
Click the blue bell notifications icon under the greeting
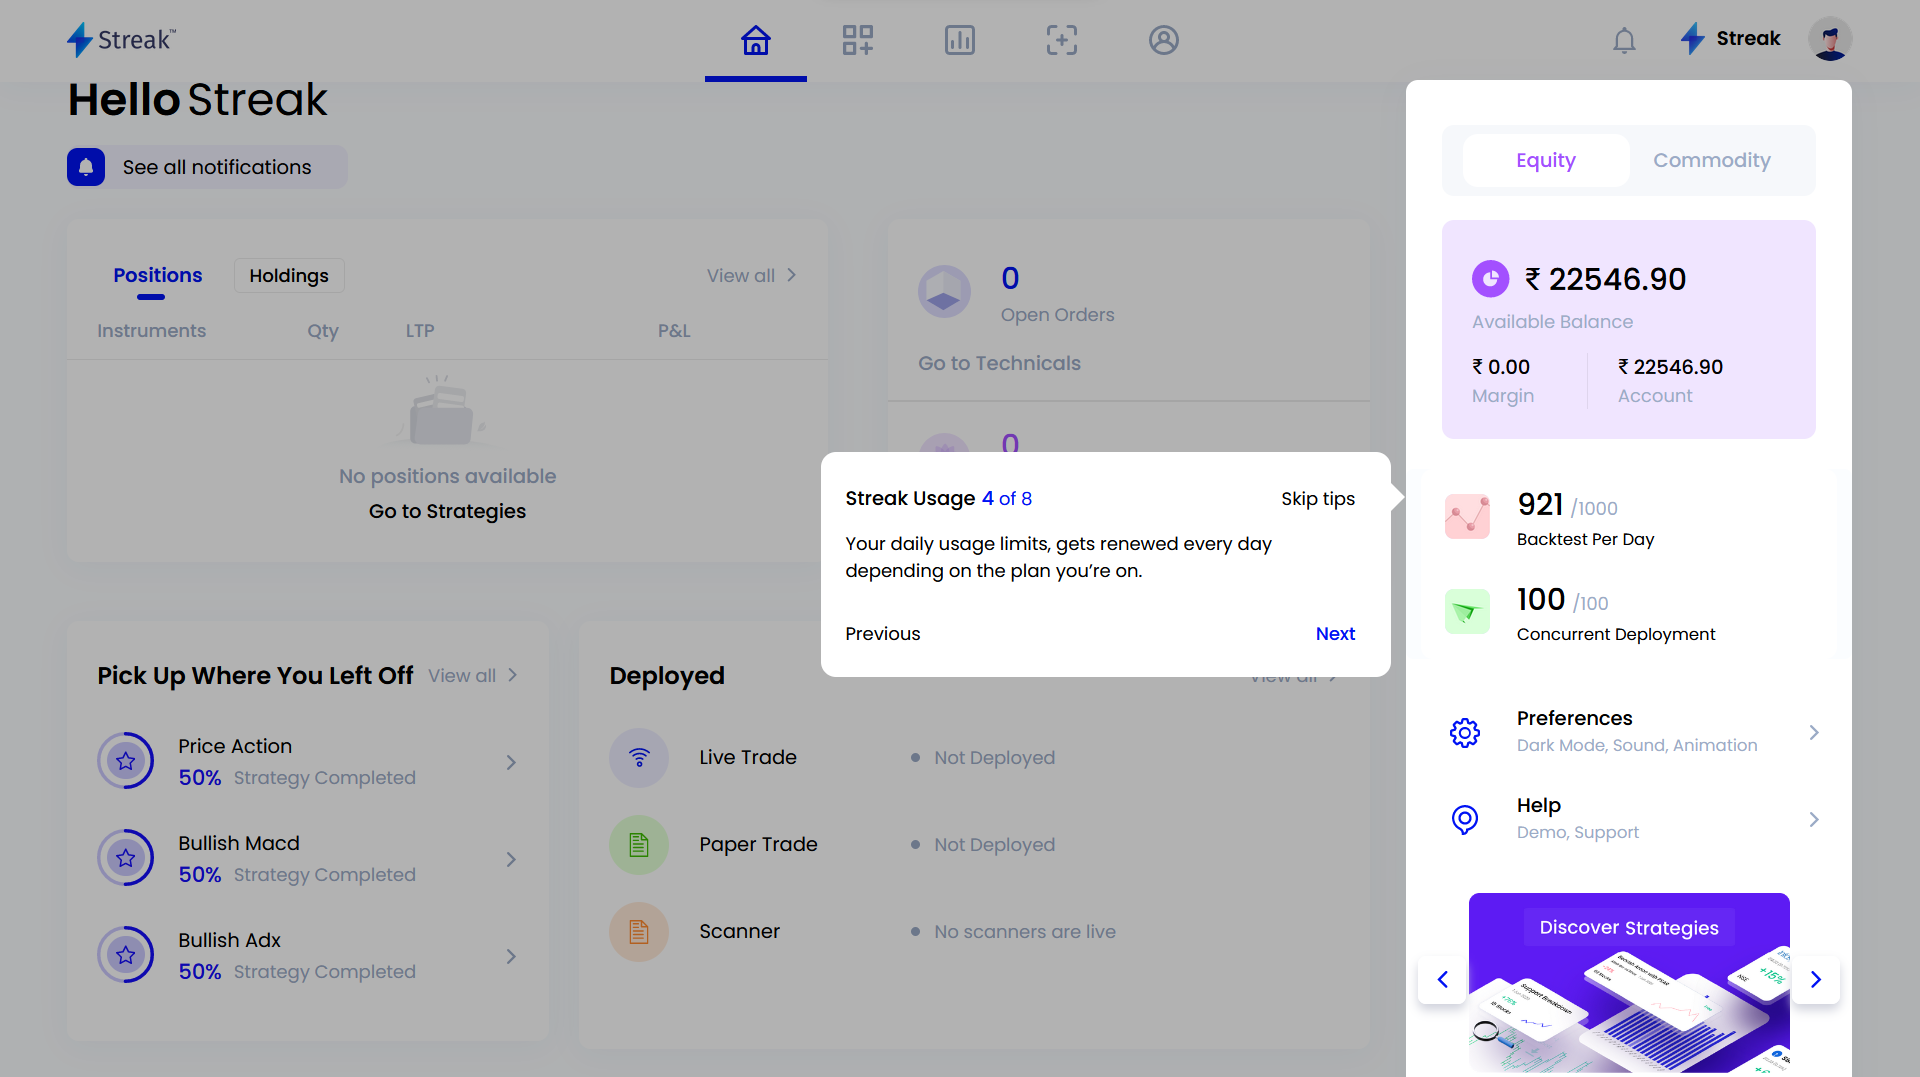coord(86,167)
